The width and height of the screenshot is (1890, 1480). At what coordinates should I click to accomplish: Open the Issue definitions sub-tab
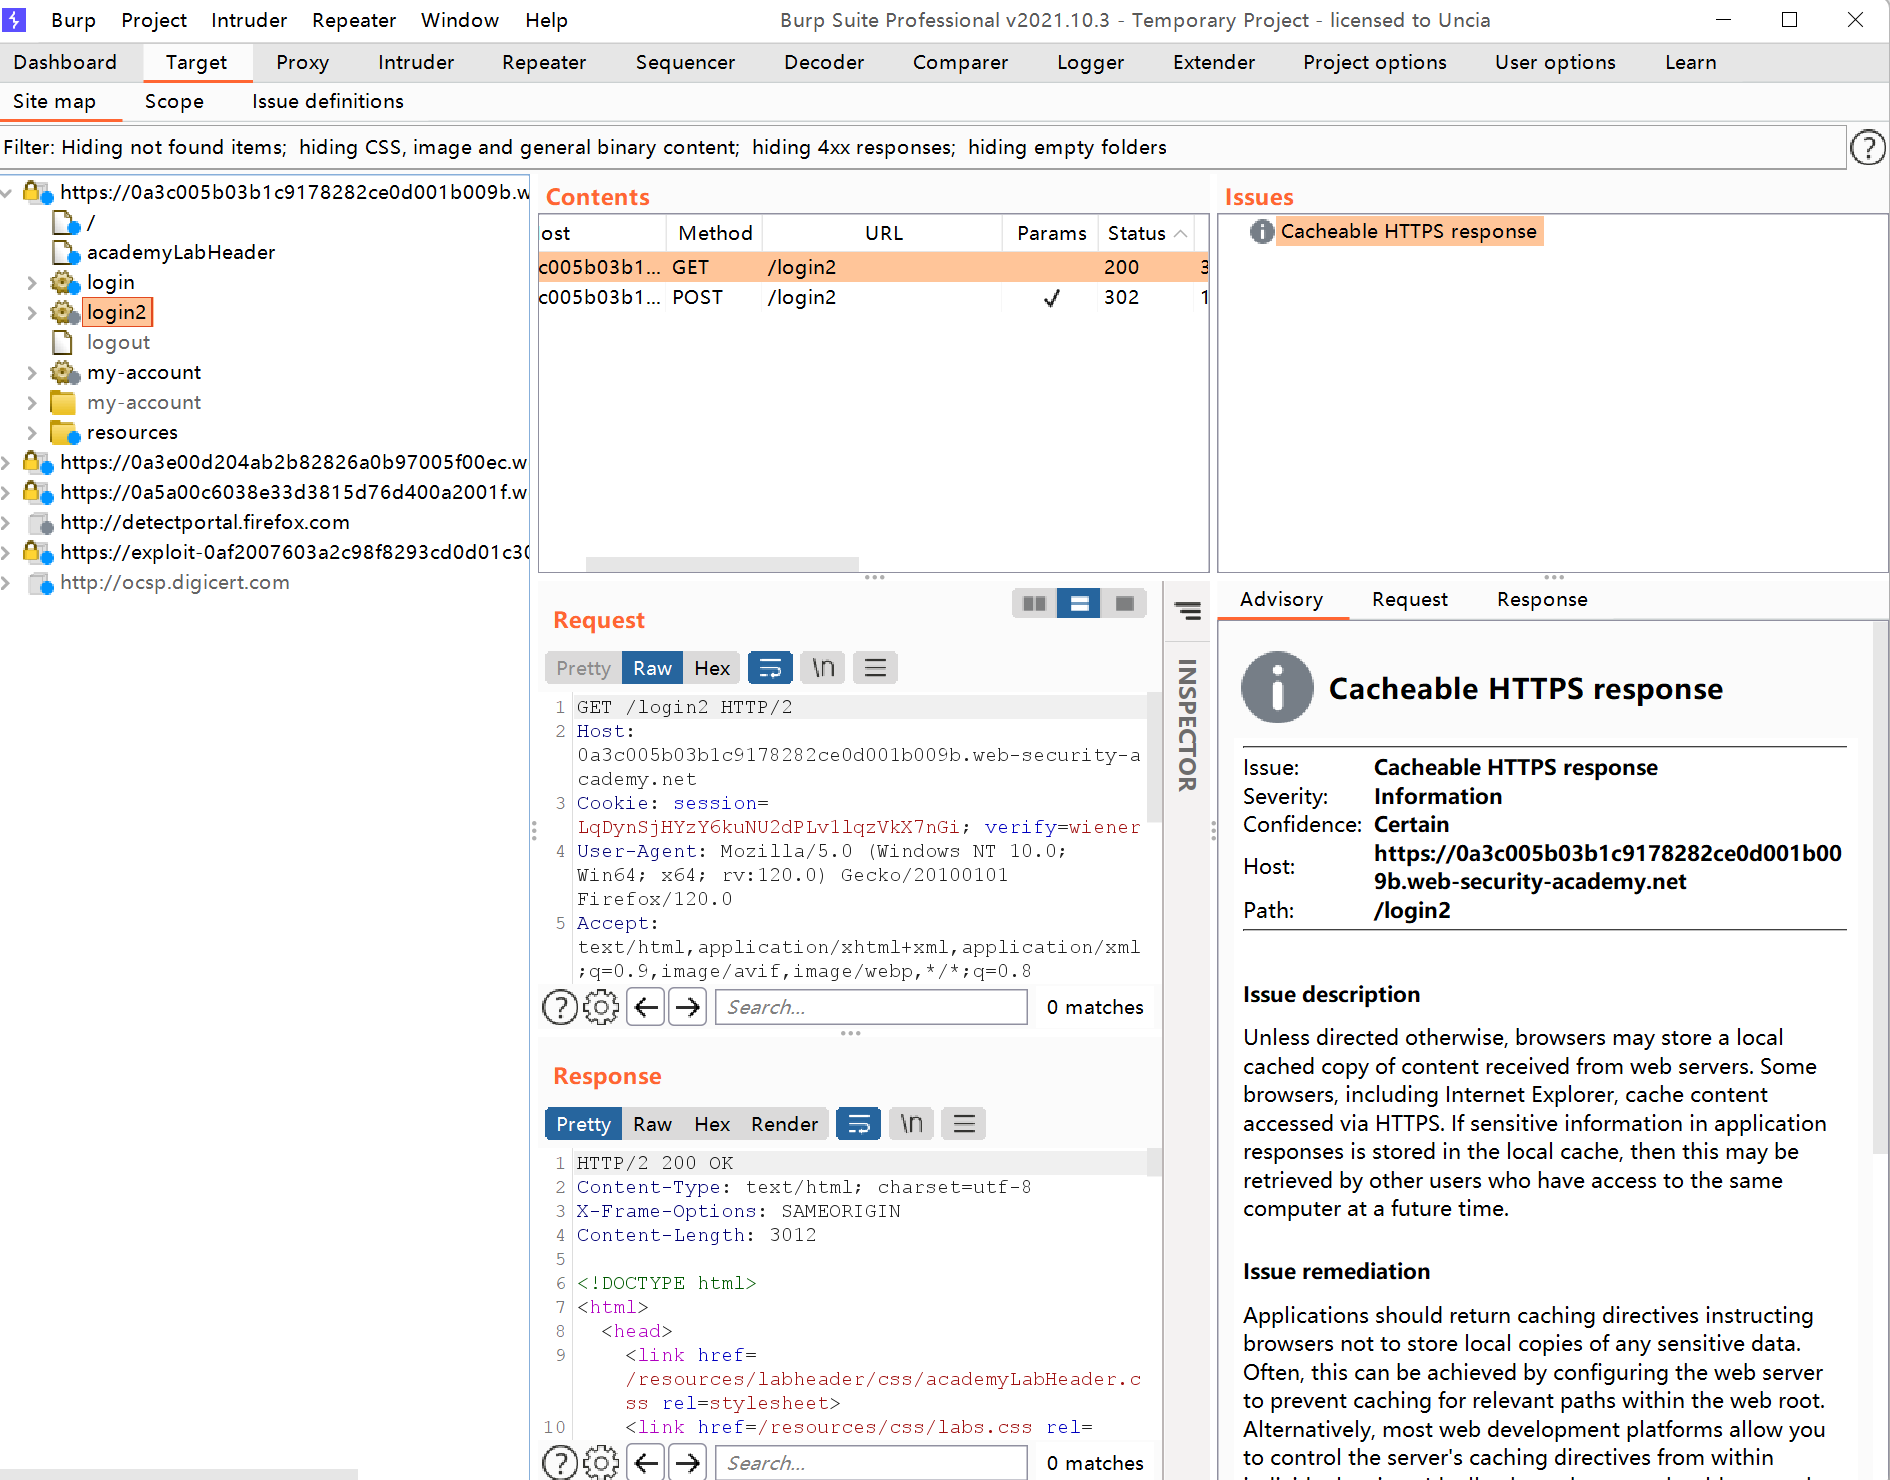(328, 101)
